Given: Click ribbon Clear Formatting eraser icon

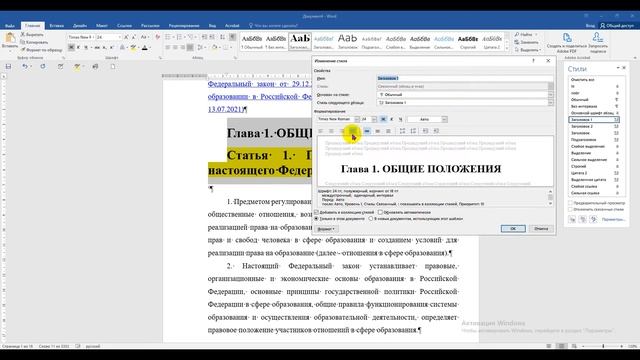Looking at the screenshot, I should coord(158,37).
